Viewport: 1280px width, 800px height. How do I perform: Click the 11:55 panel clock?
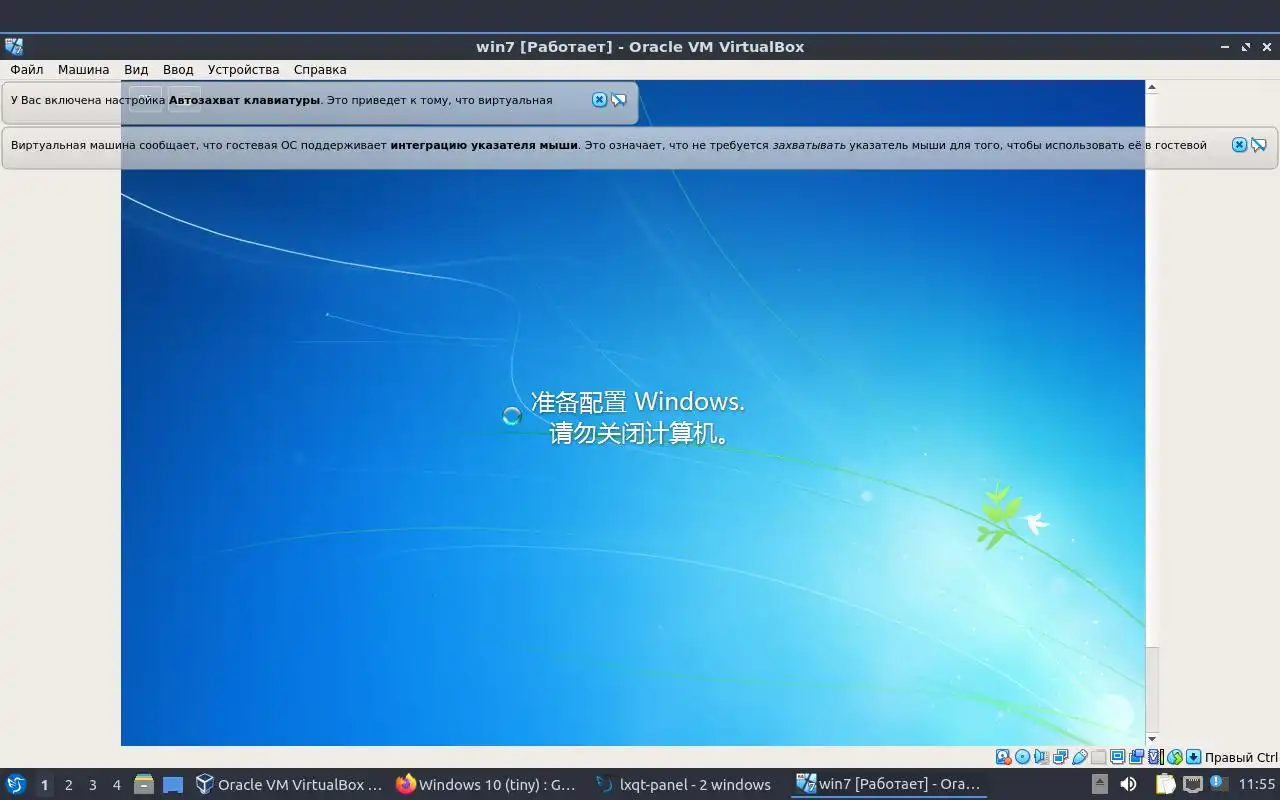1256,785
